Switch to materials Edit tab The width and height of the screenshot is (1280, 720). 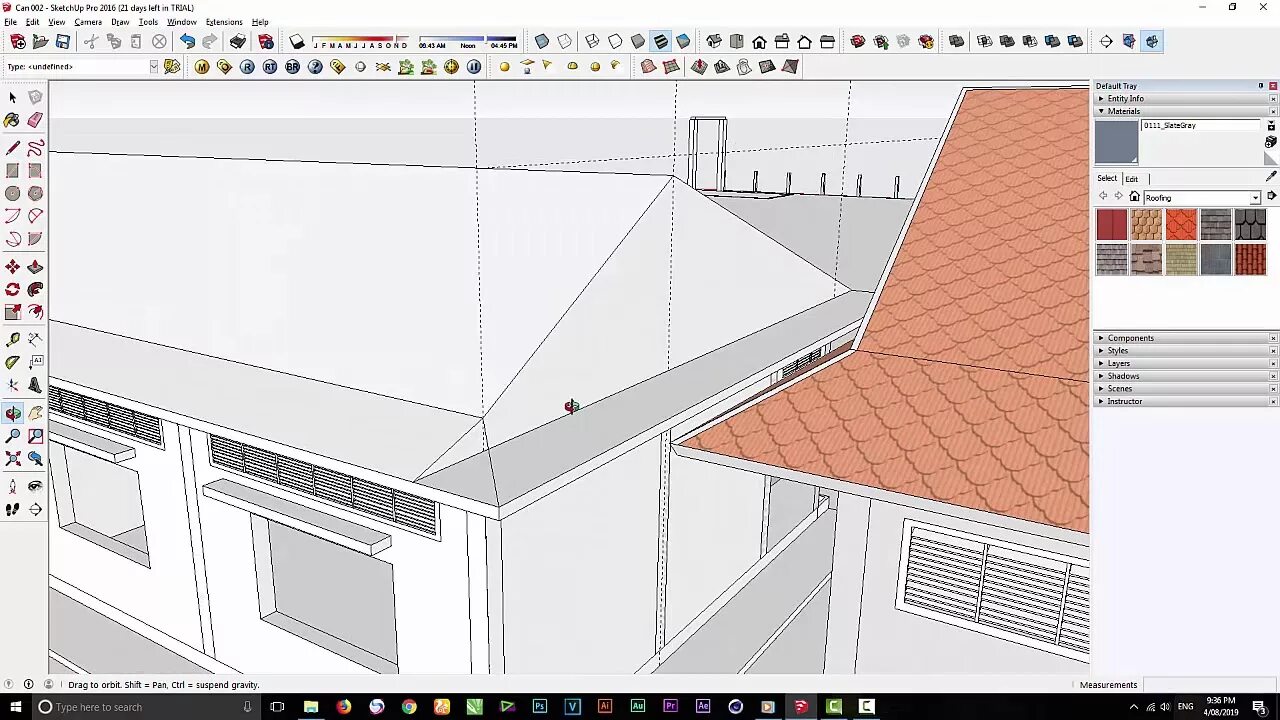[1131, 179]
